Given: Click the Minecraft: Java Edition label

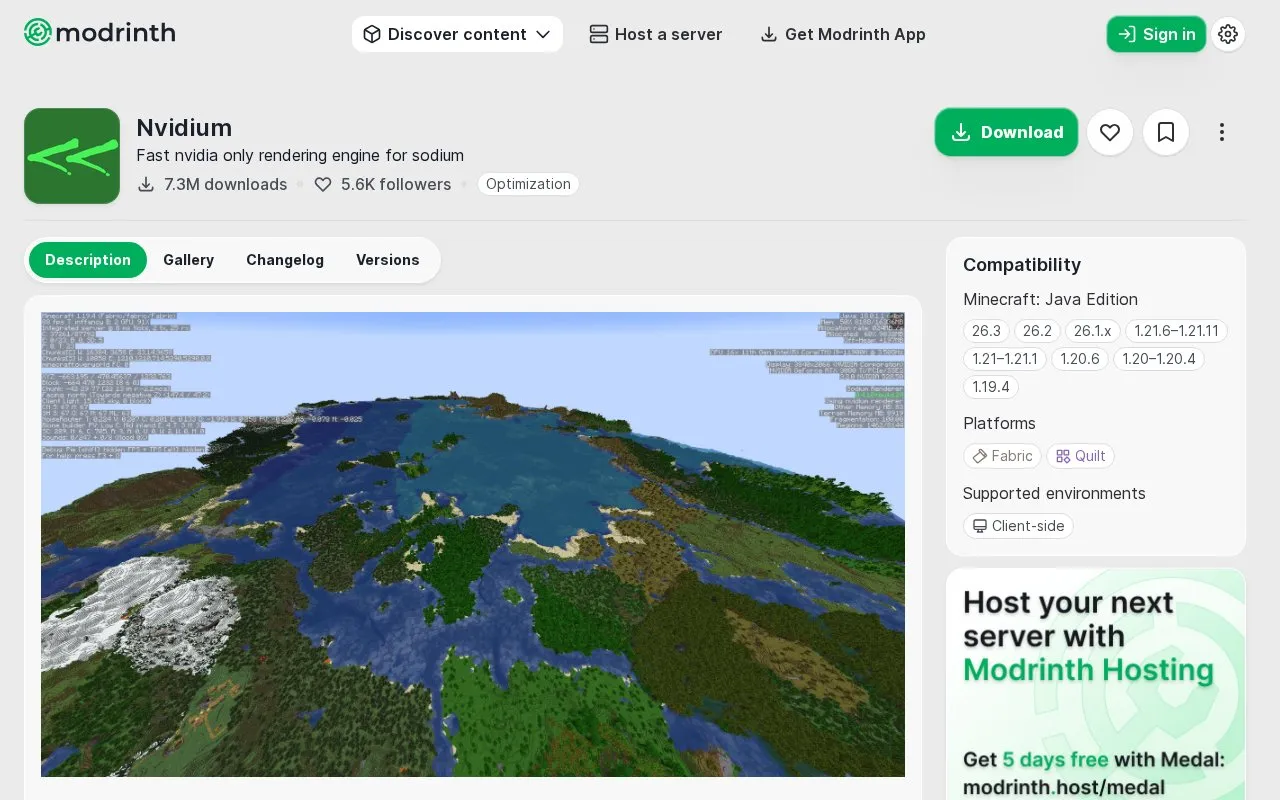Looking at the screenshot, I should pyautogui.click(x=1050, y=299).
